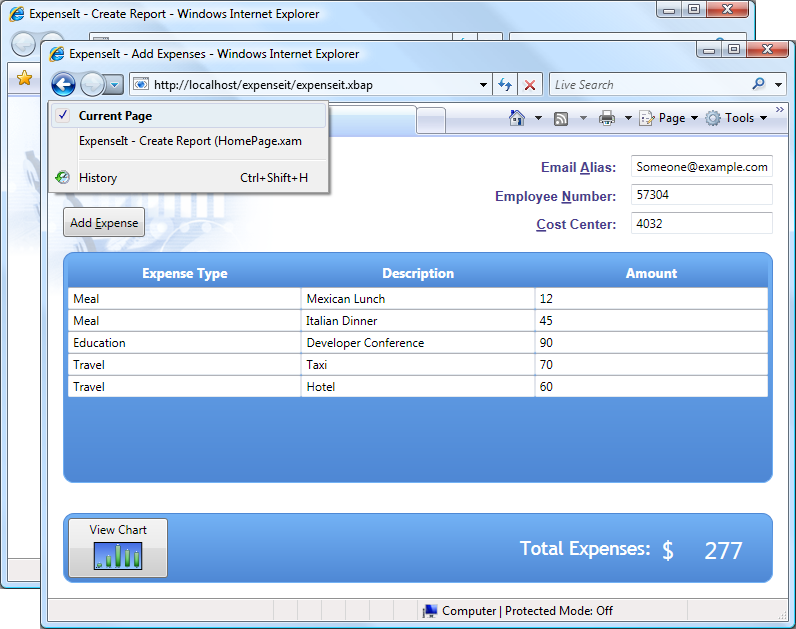The width and height of the screenshot is (796, 629).
Task: Open the address bar dropdown arrow
Action: [484, 85]
